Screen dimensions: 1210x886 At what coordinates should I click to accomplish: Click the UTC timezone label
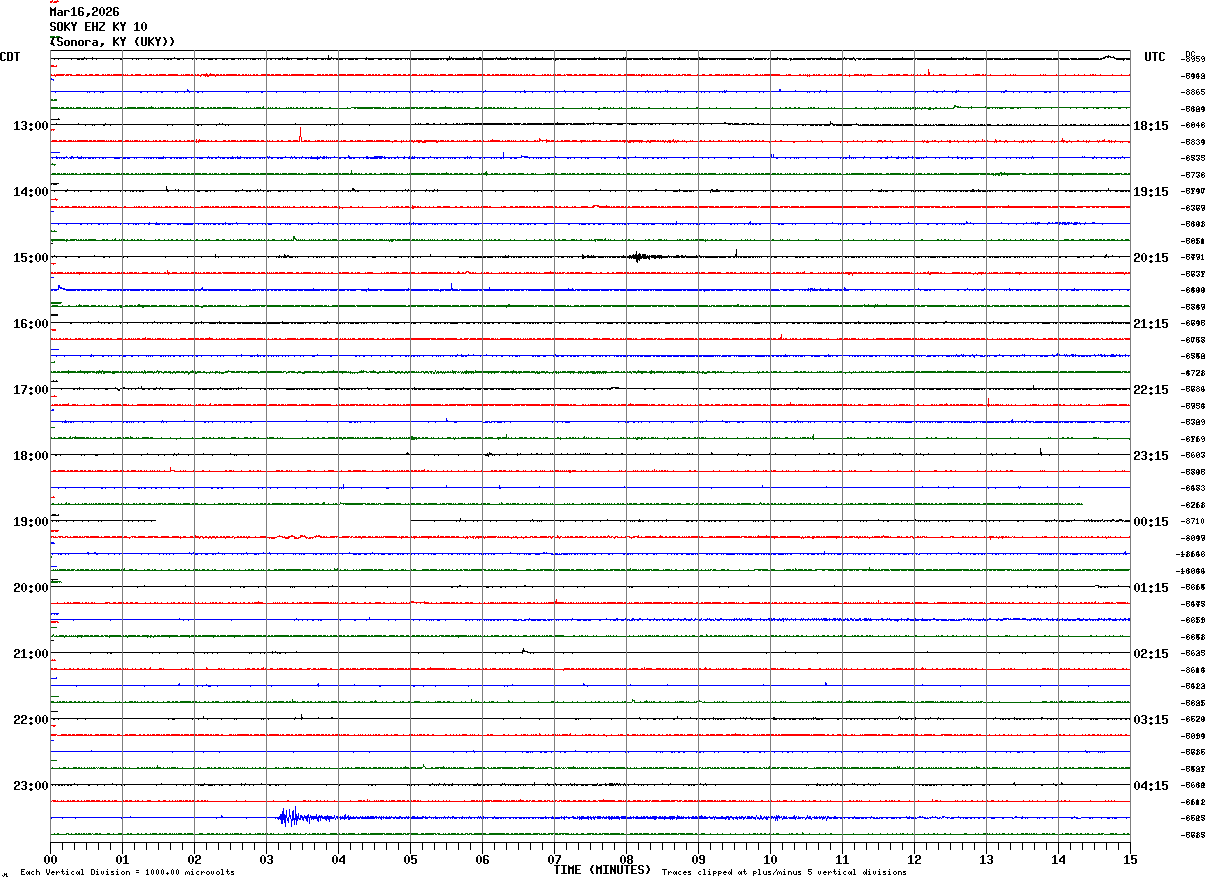(1155, 57)
